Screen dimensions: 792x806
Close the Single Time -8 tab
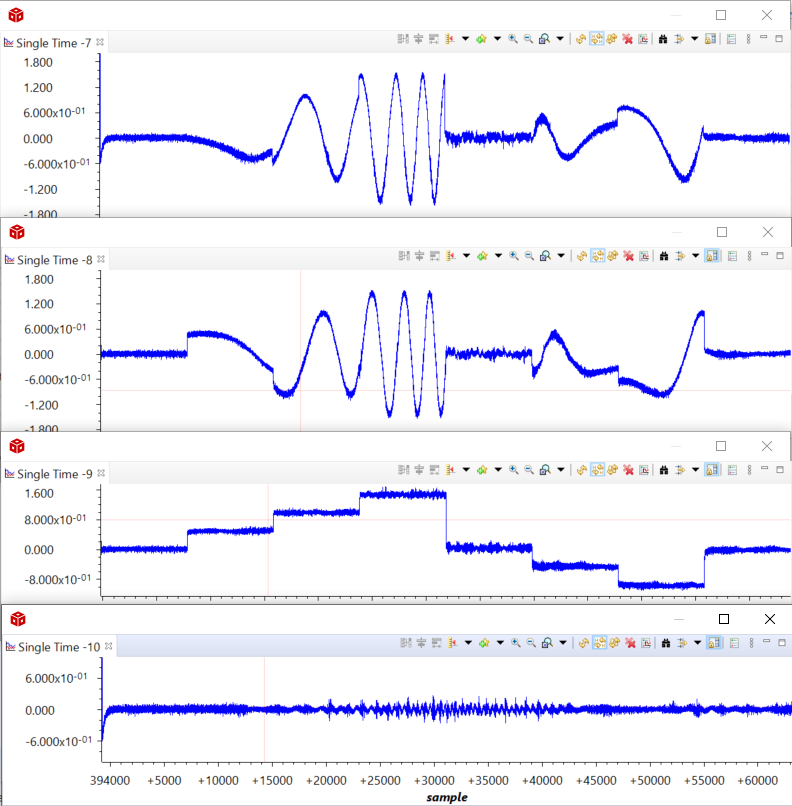coord(100,259)
